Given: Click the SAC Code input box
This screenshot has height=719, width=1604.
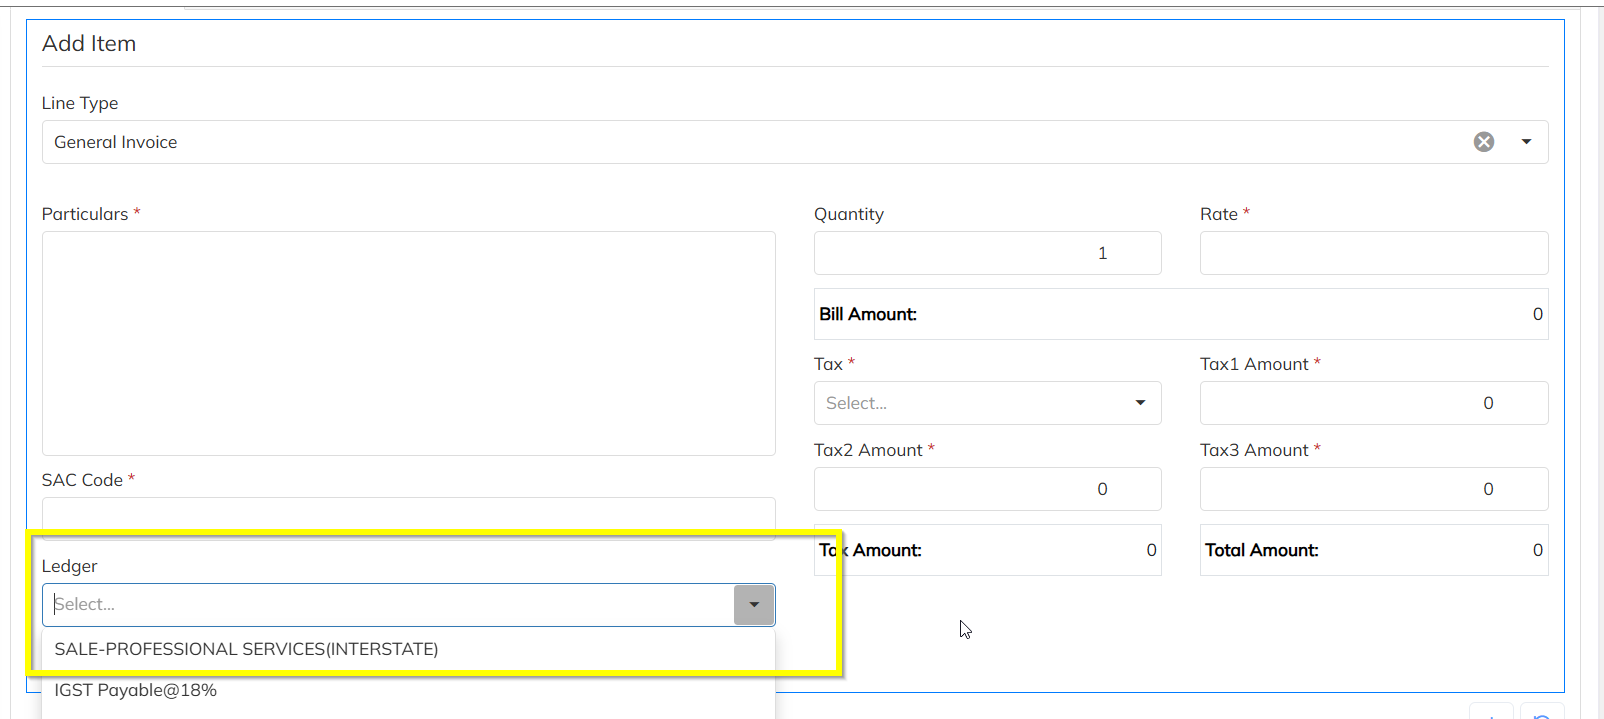Looking at the screenshot, I should coord(408,514).
